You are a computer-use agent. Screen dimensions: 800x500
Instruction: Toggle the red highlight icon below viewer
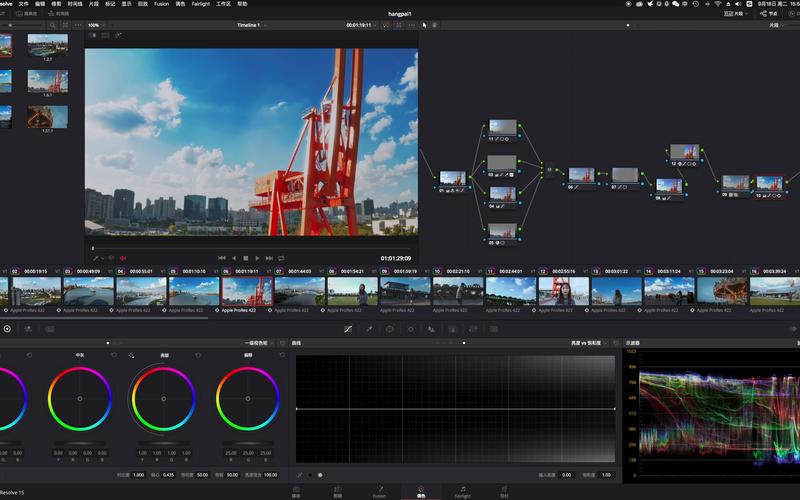coord(122,259)
